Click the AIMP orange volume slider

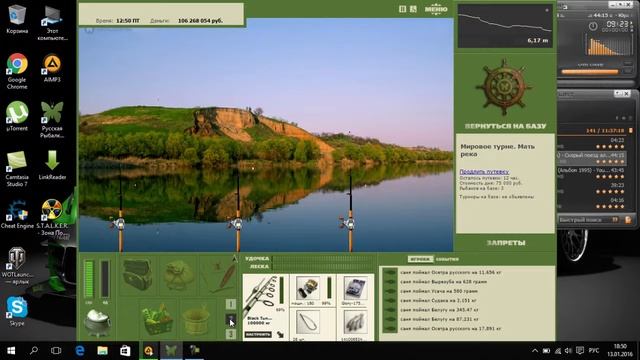coord(590,72)
